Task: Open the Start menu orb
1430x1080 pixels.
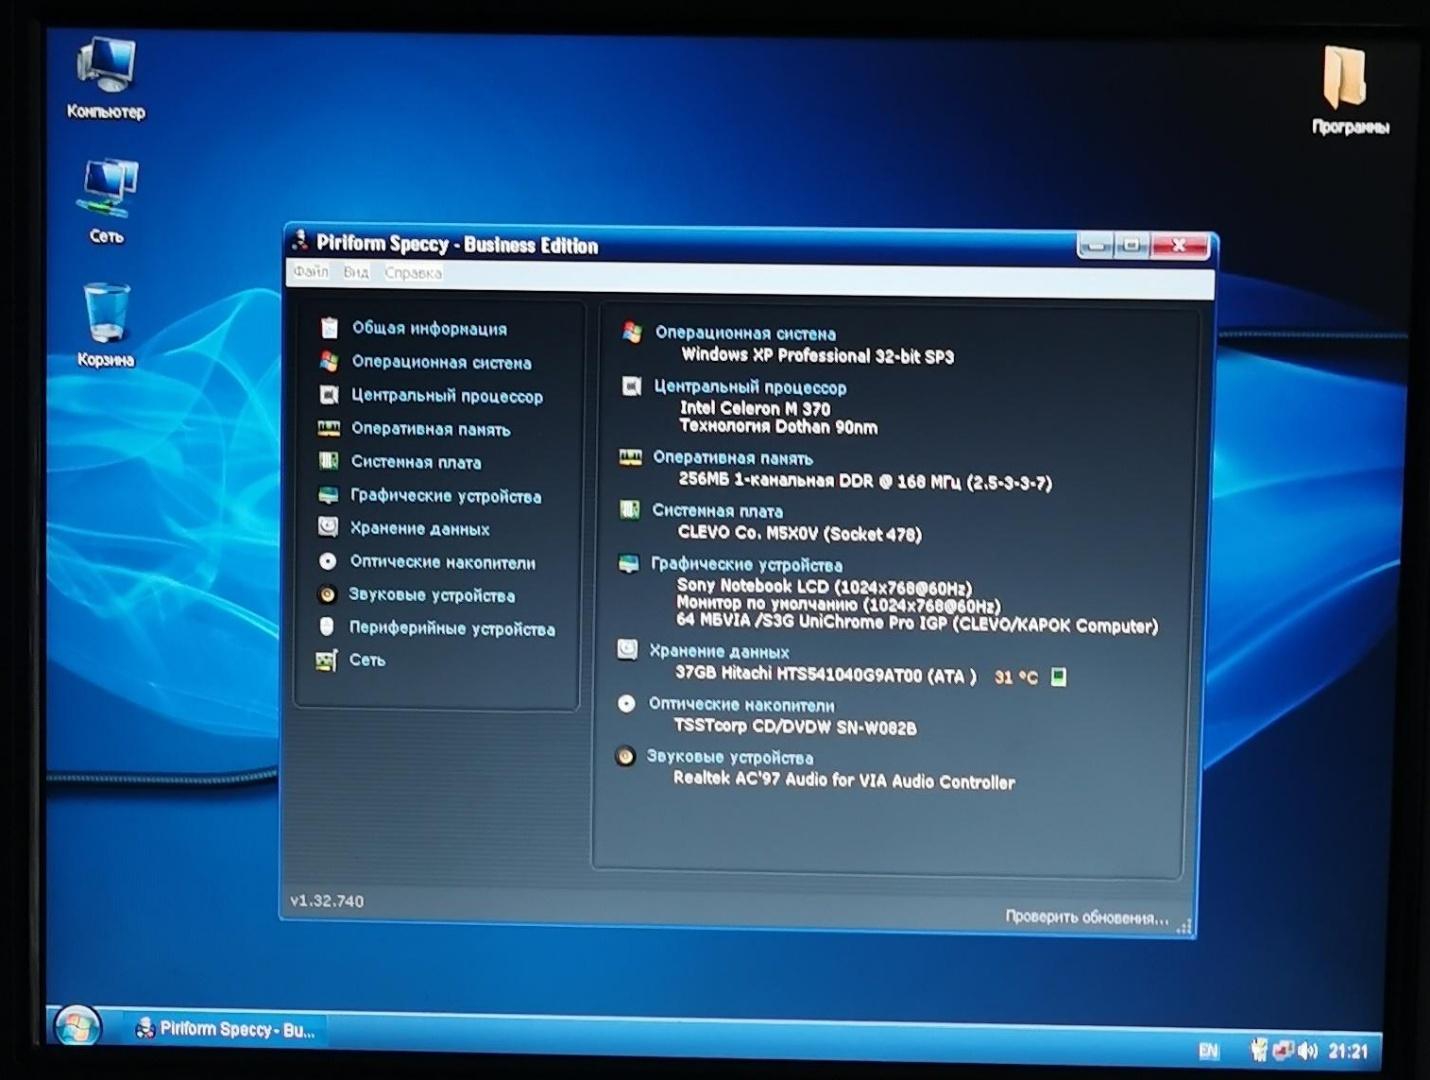Action: pos(77,1028)
